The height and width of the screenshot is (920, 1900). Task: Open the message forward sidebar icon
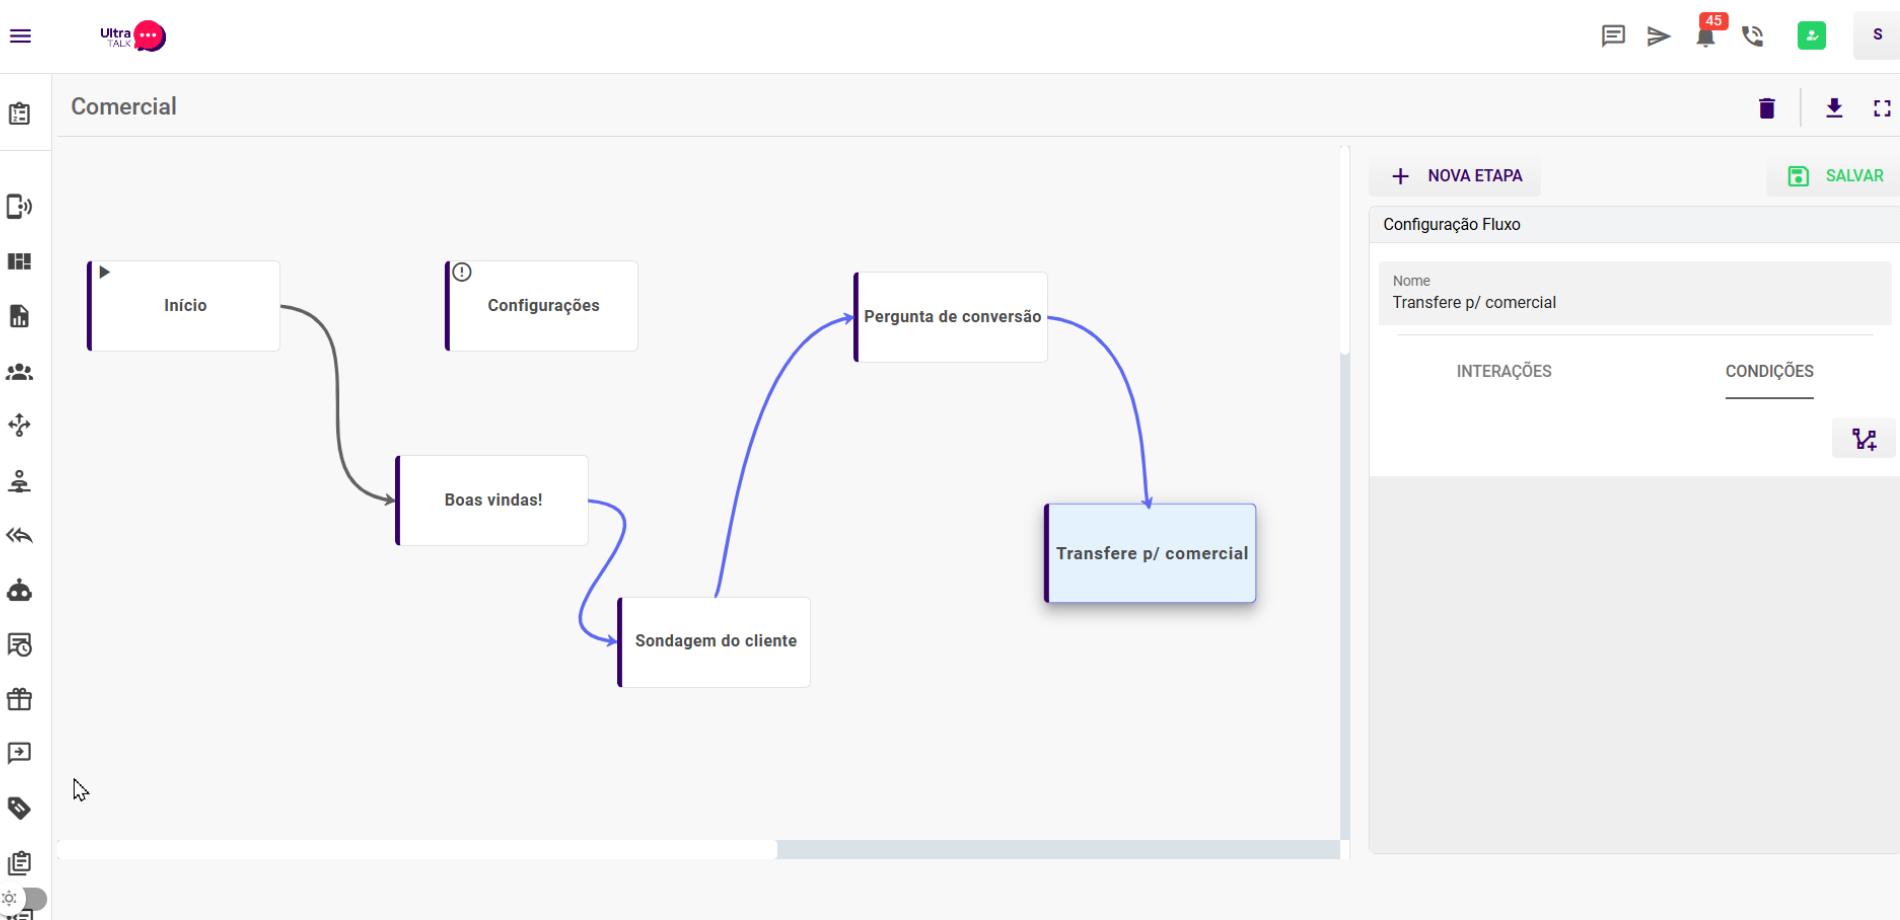20,753
